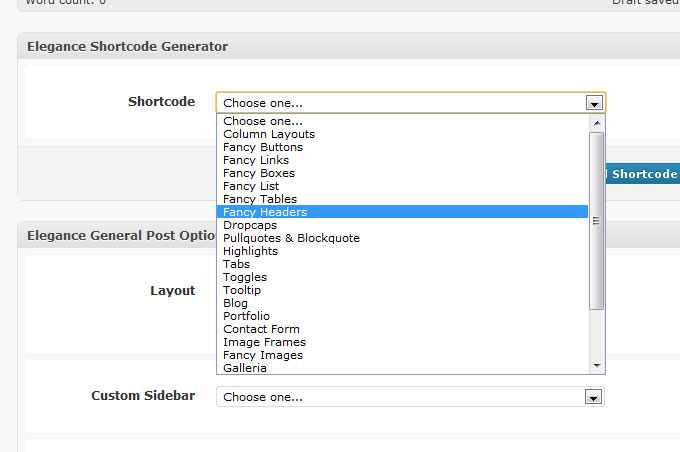Pick Fancy Links from dropdown list

[402, 160]
